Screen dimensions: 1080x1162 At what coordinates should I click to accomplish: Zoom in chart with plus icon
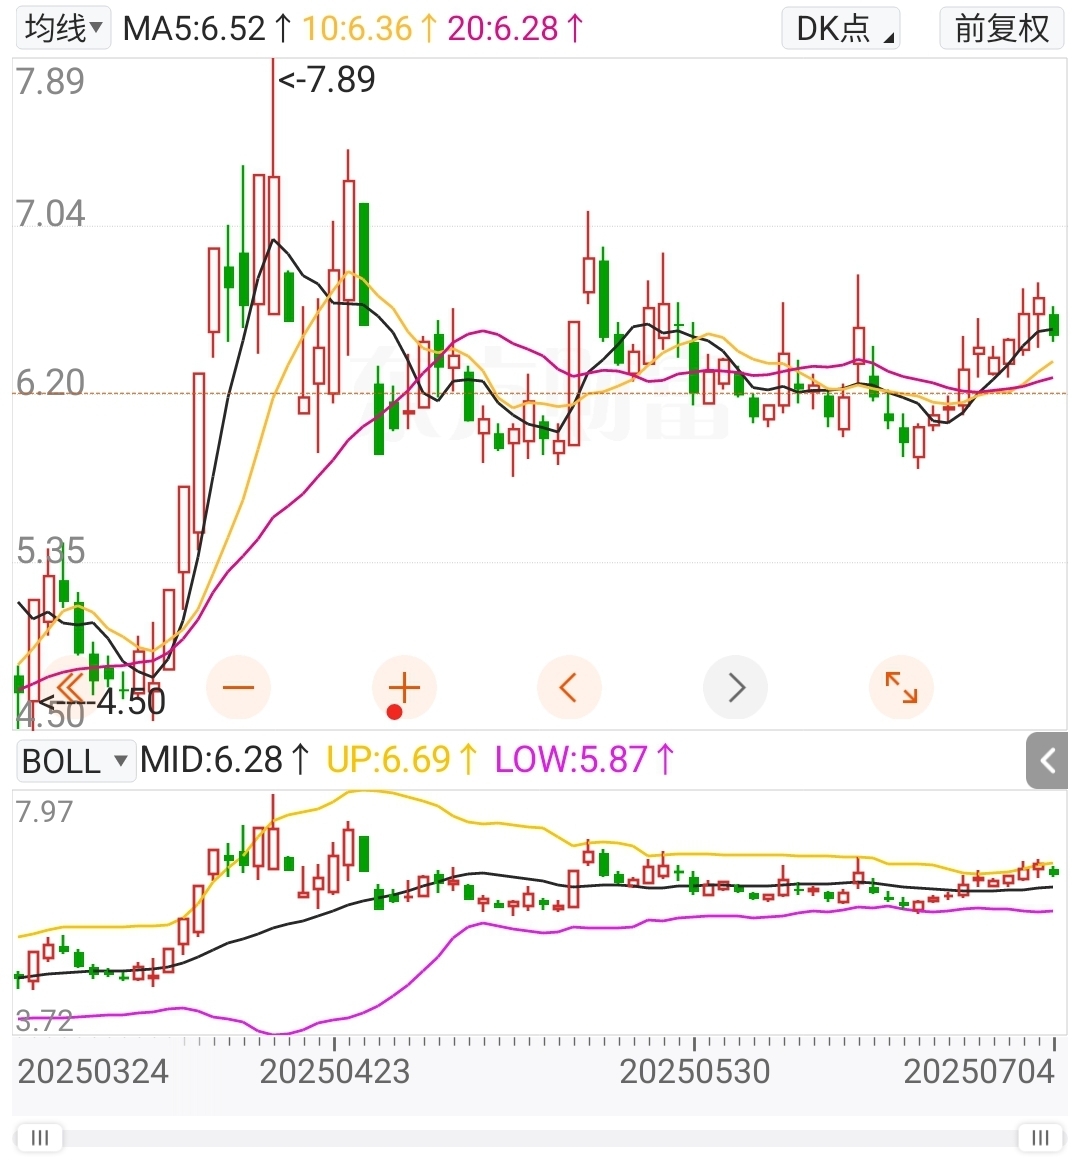405,688
